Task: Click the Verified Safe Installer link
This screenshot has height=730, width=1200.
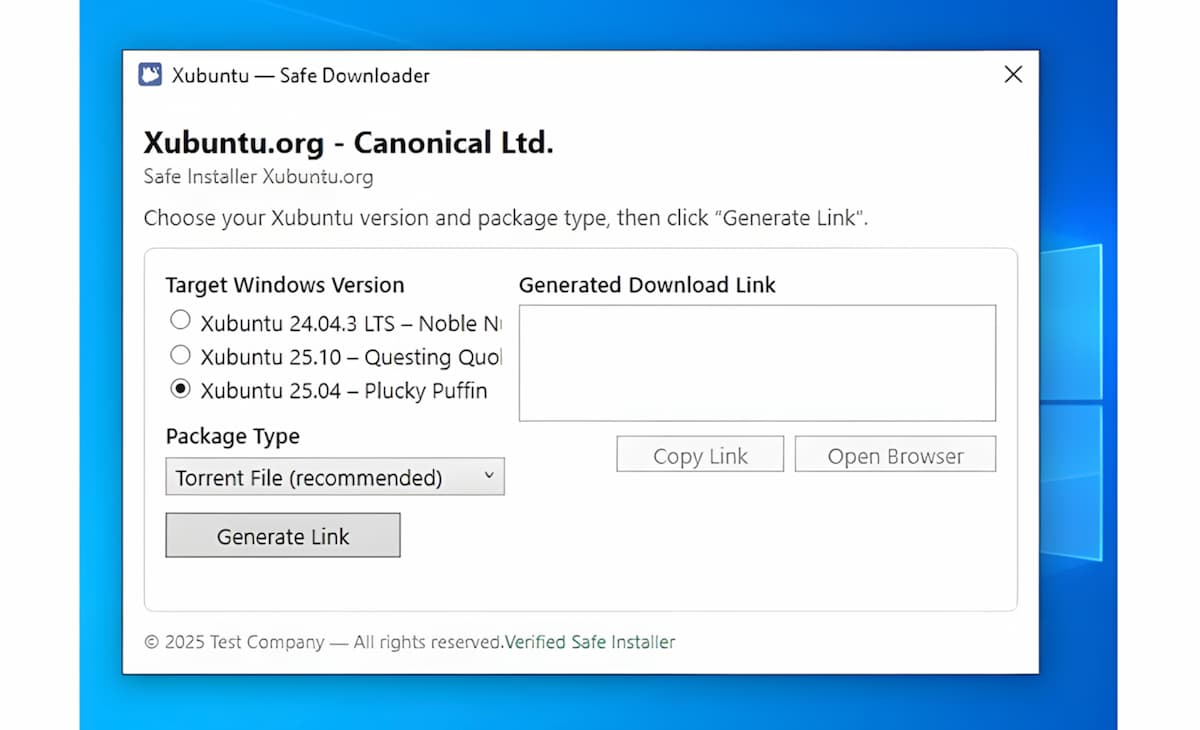Action: (x=590, y=642)
